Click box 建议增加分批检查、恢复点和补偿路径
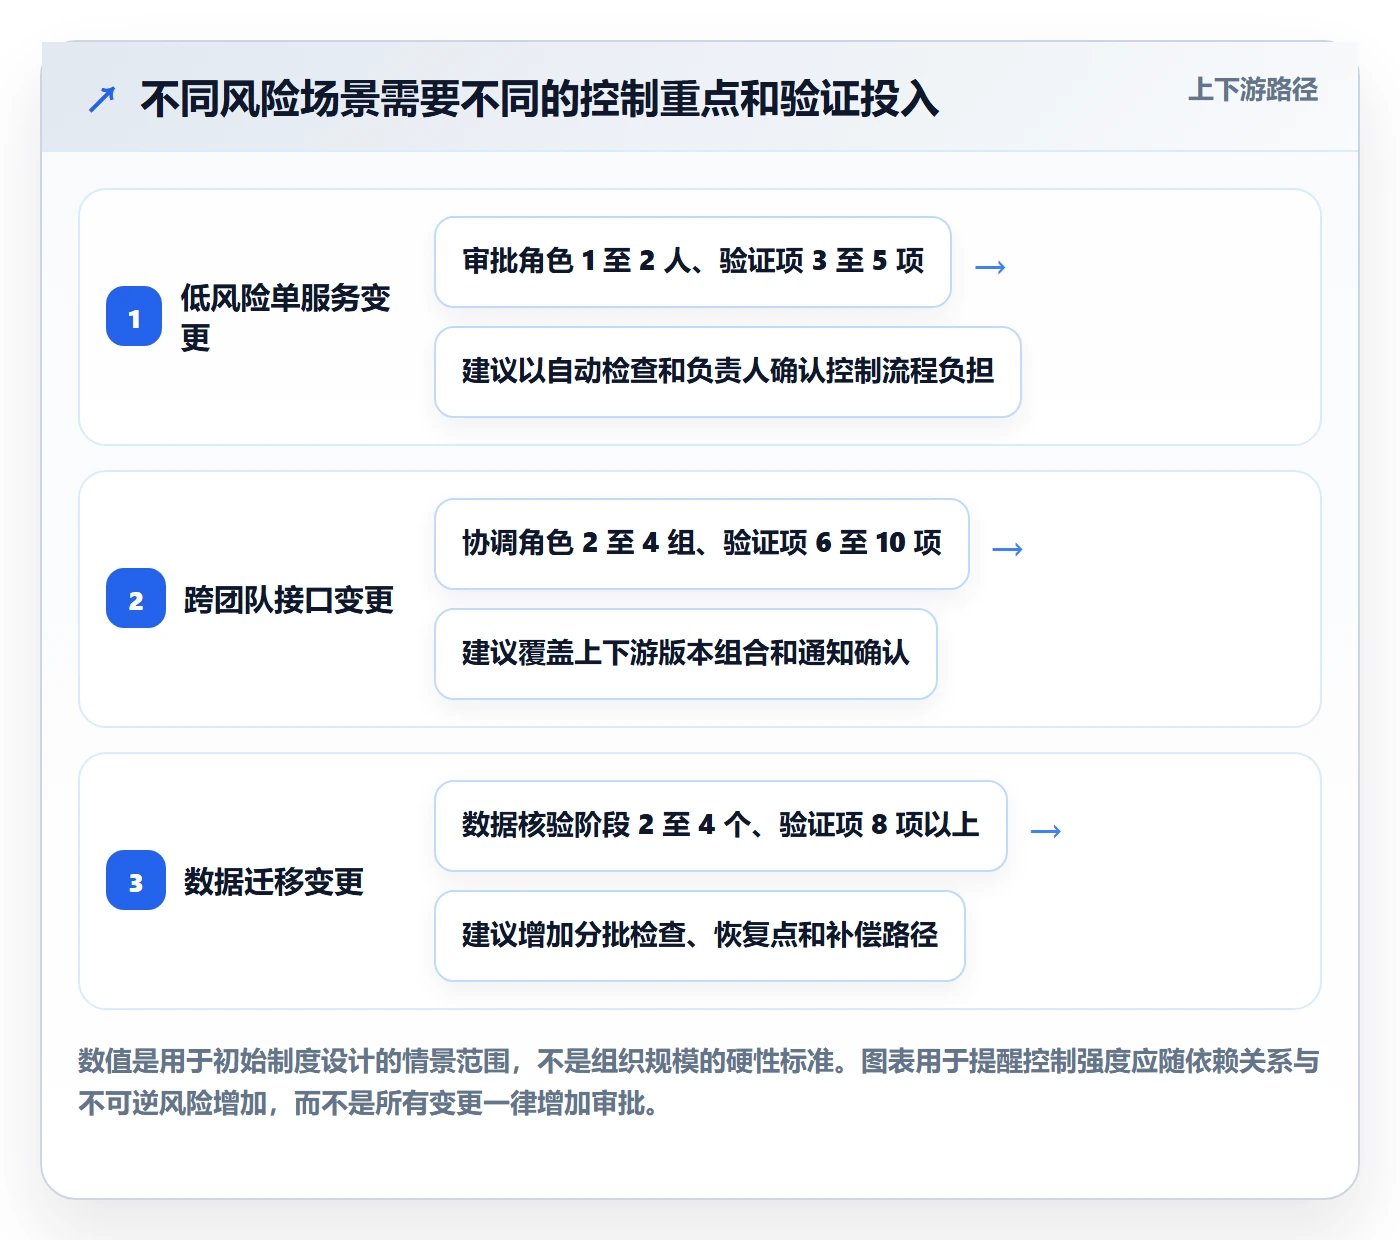This screenshot has width=1400, height=1240. 700,936
